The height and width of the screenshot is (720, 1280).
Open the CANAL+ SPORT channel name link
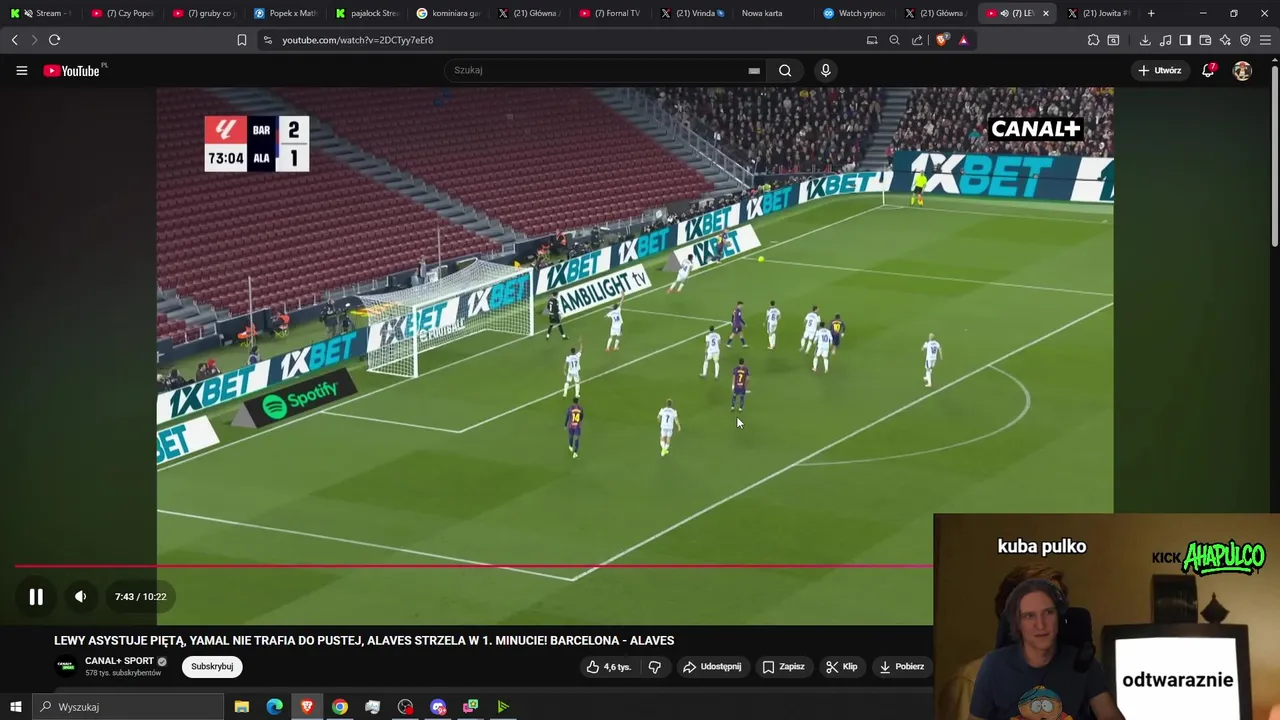(120, 661)
